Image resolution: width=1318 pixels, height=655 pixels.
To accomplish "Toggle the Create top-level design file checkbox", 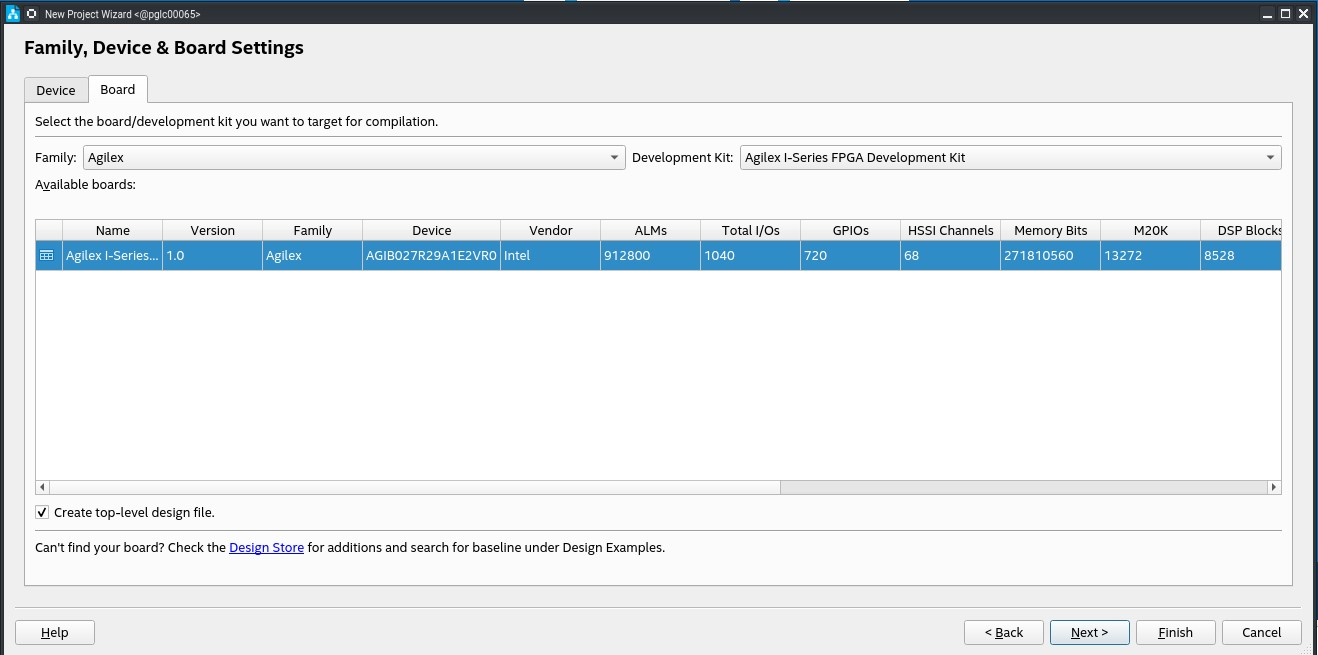I will click(x=41, y=512).
